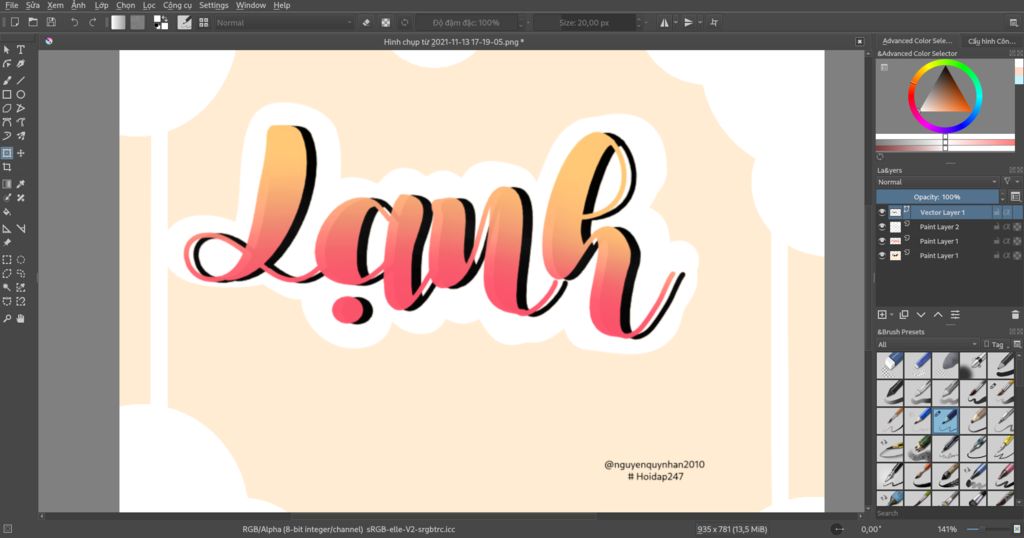Select the Crop tool
Screen dimensions: 1024x538
(7, 167)
